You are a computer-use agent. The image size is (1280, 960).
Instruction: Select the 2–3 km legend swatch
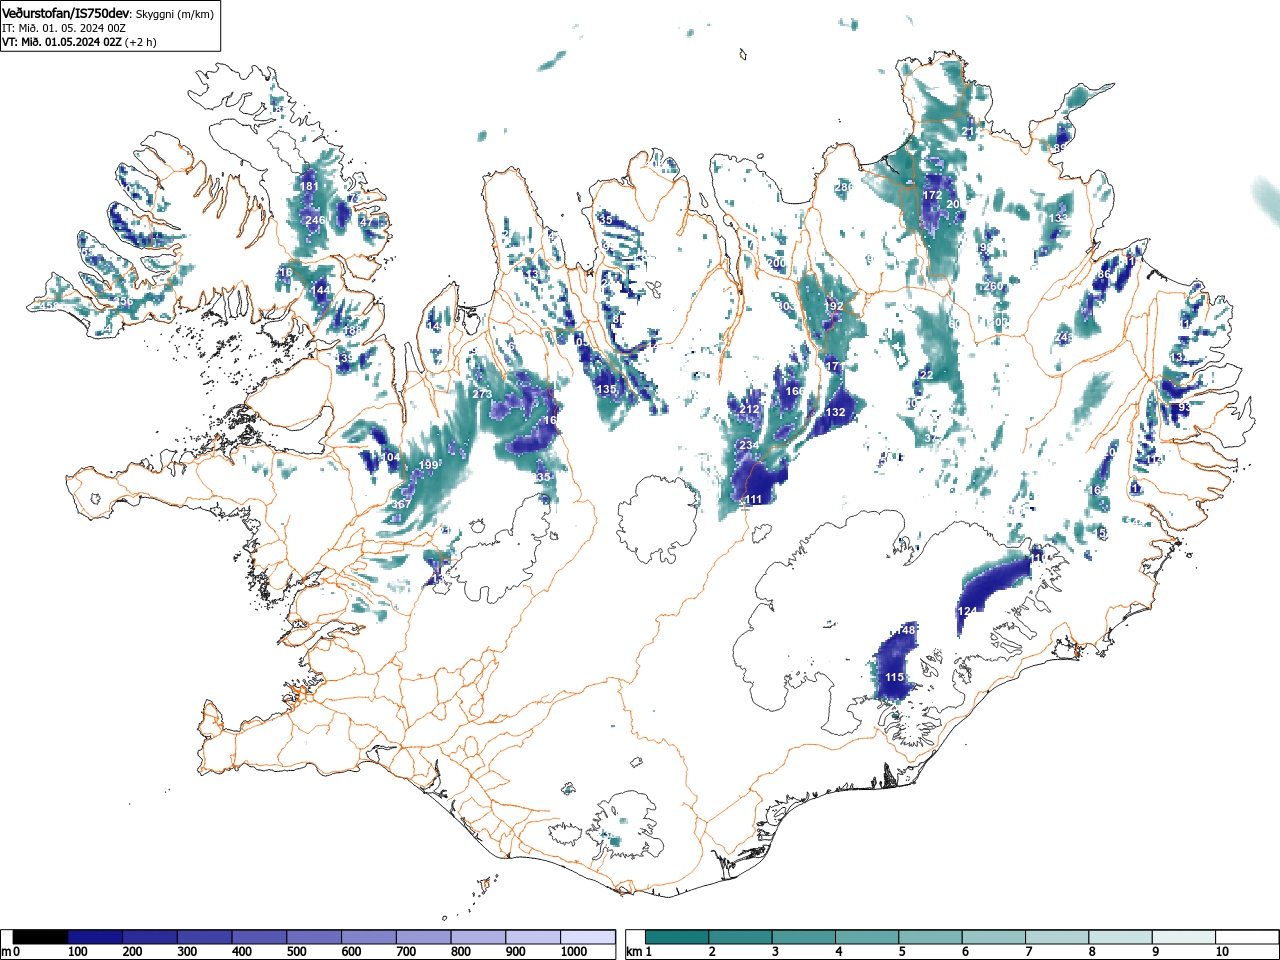click(740, 937)
